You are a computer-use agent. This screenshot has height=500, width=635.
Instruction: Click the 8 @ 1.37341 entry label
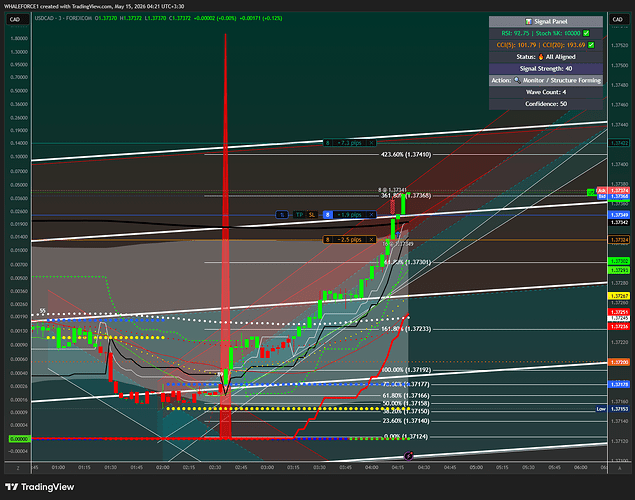[392, 190]
